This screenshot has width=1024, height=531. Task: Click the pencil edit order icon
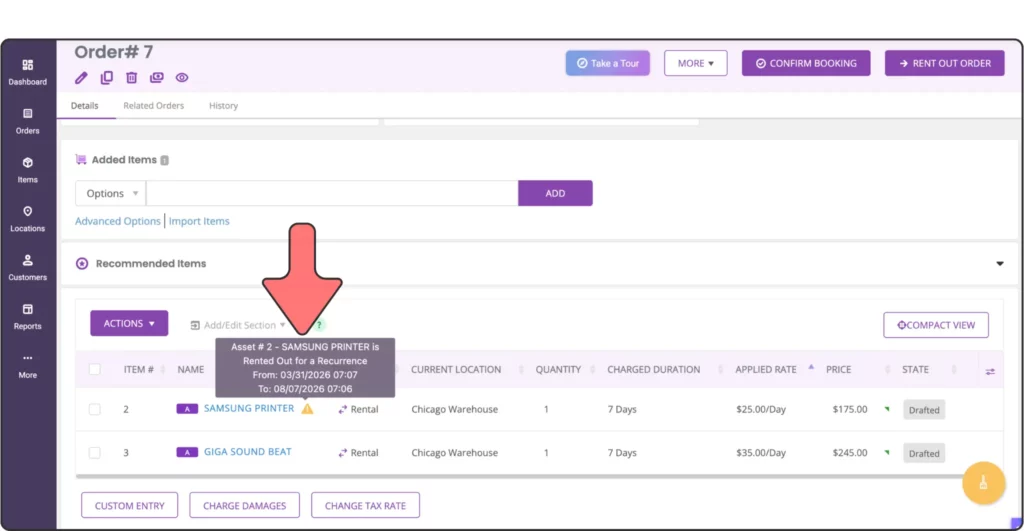81,78
